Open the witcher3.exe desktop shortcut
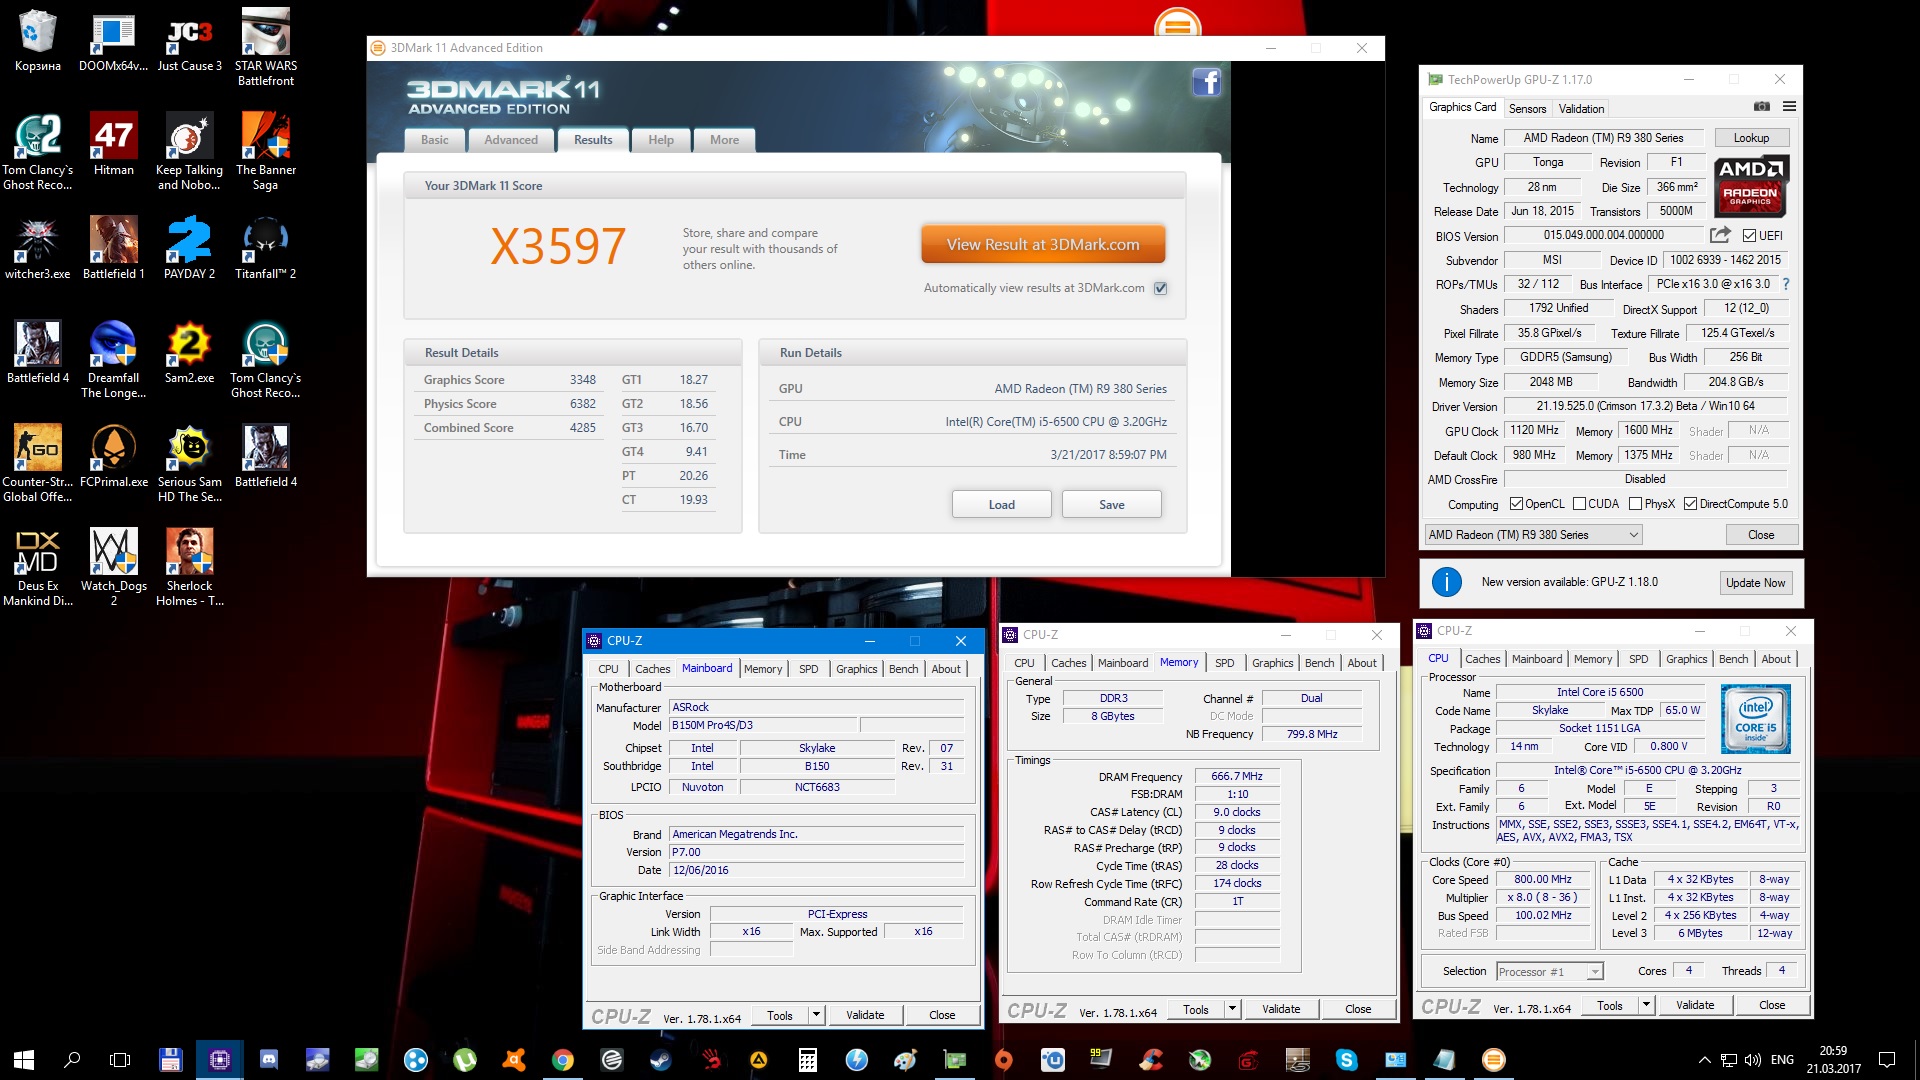Screen dimensions: 1920x1080 (x=37, y=248)
